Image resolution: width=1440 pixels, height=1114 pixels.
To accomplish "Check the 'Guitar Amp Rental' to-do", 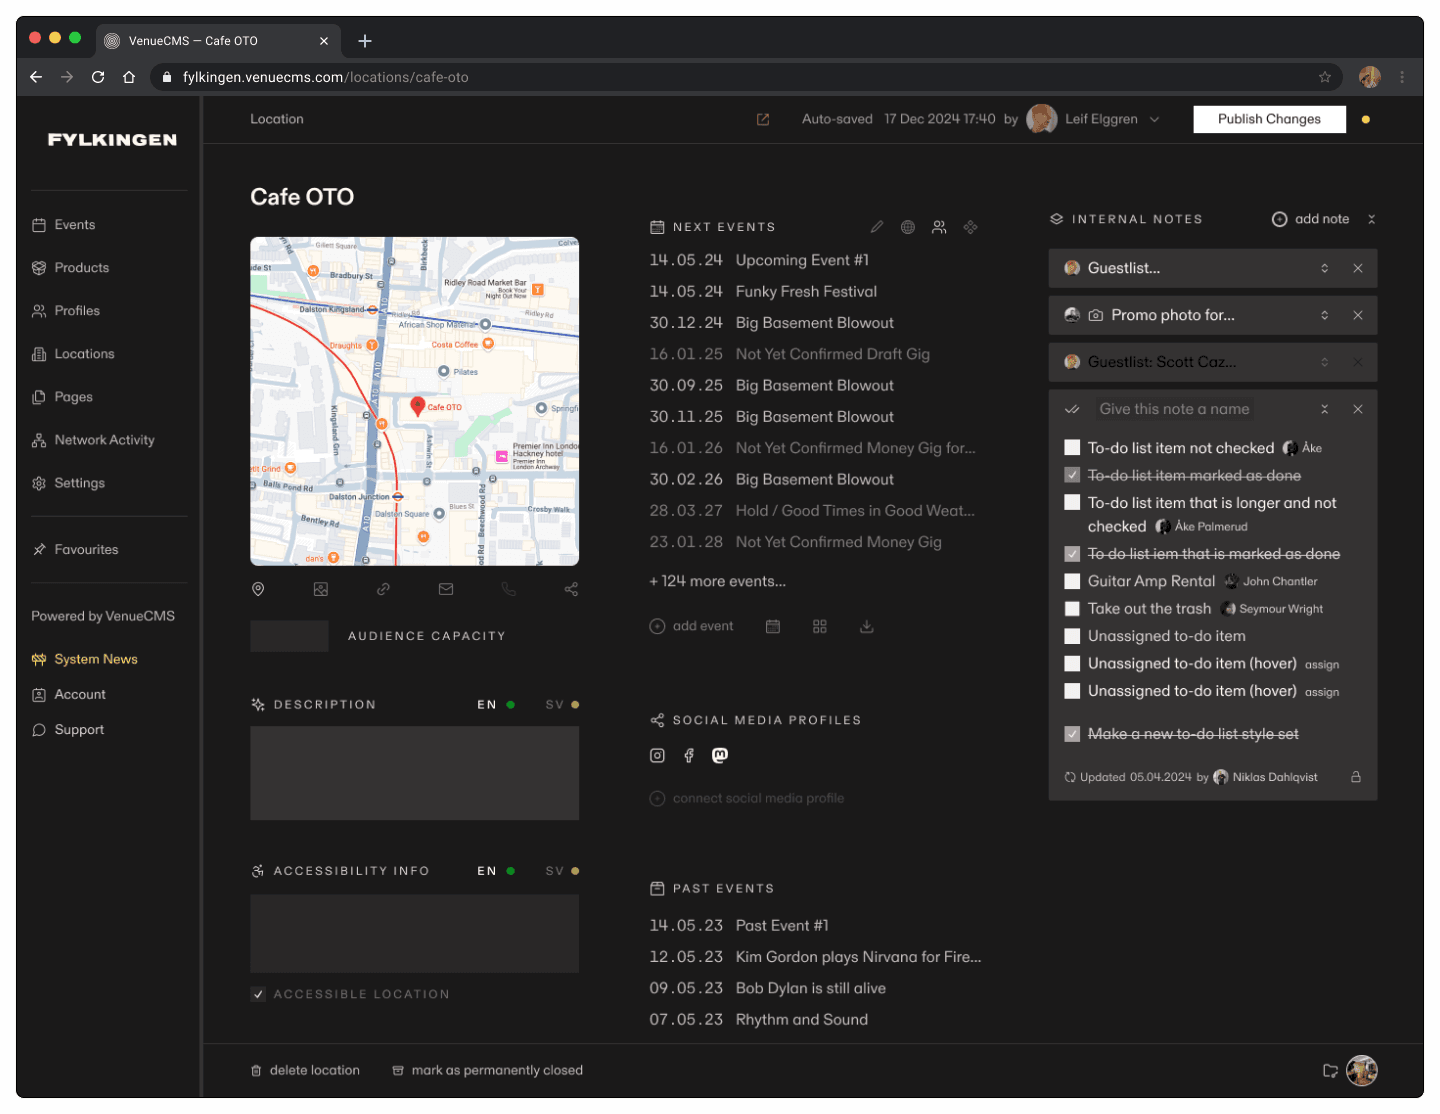I will click(1072, 581).
